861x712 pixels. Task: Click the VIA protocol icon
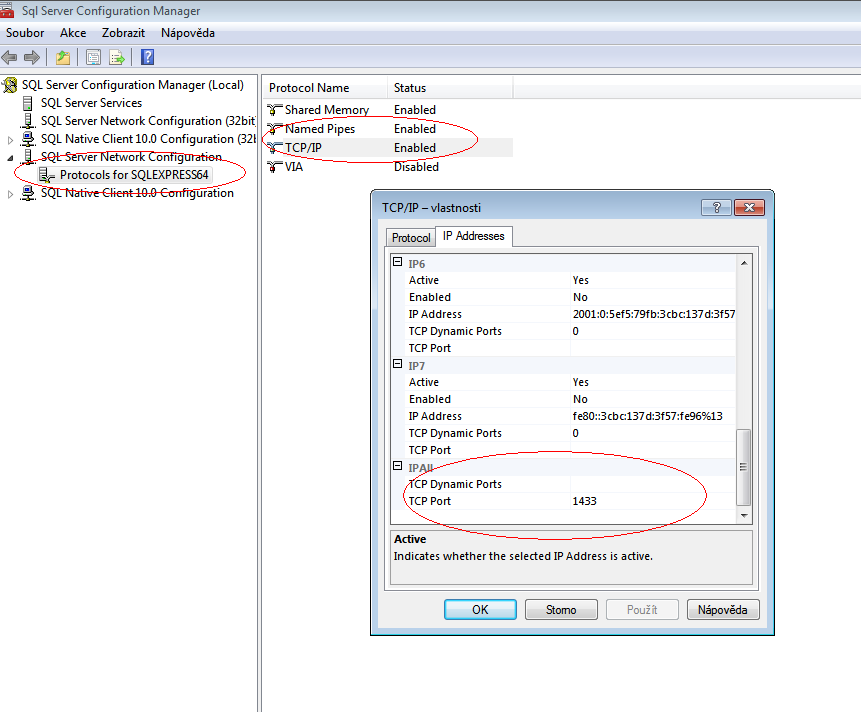click(x=275, y=167)
